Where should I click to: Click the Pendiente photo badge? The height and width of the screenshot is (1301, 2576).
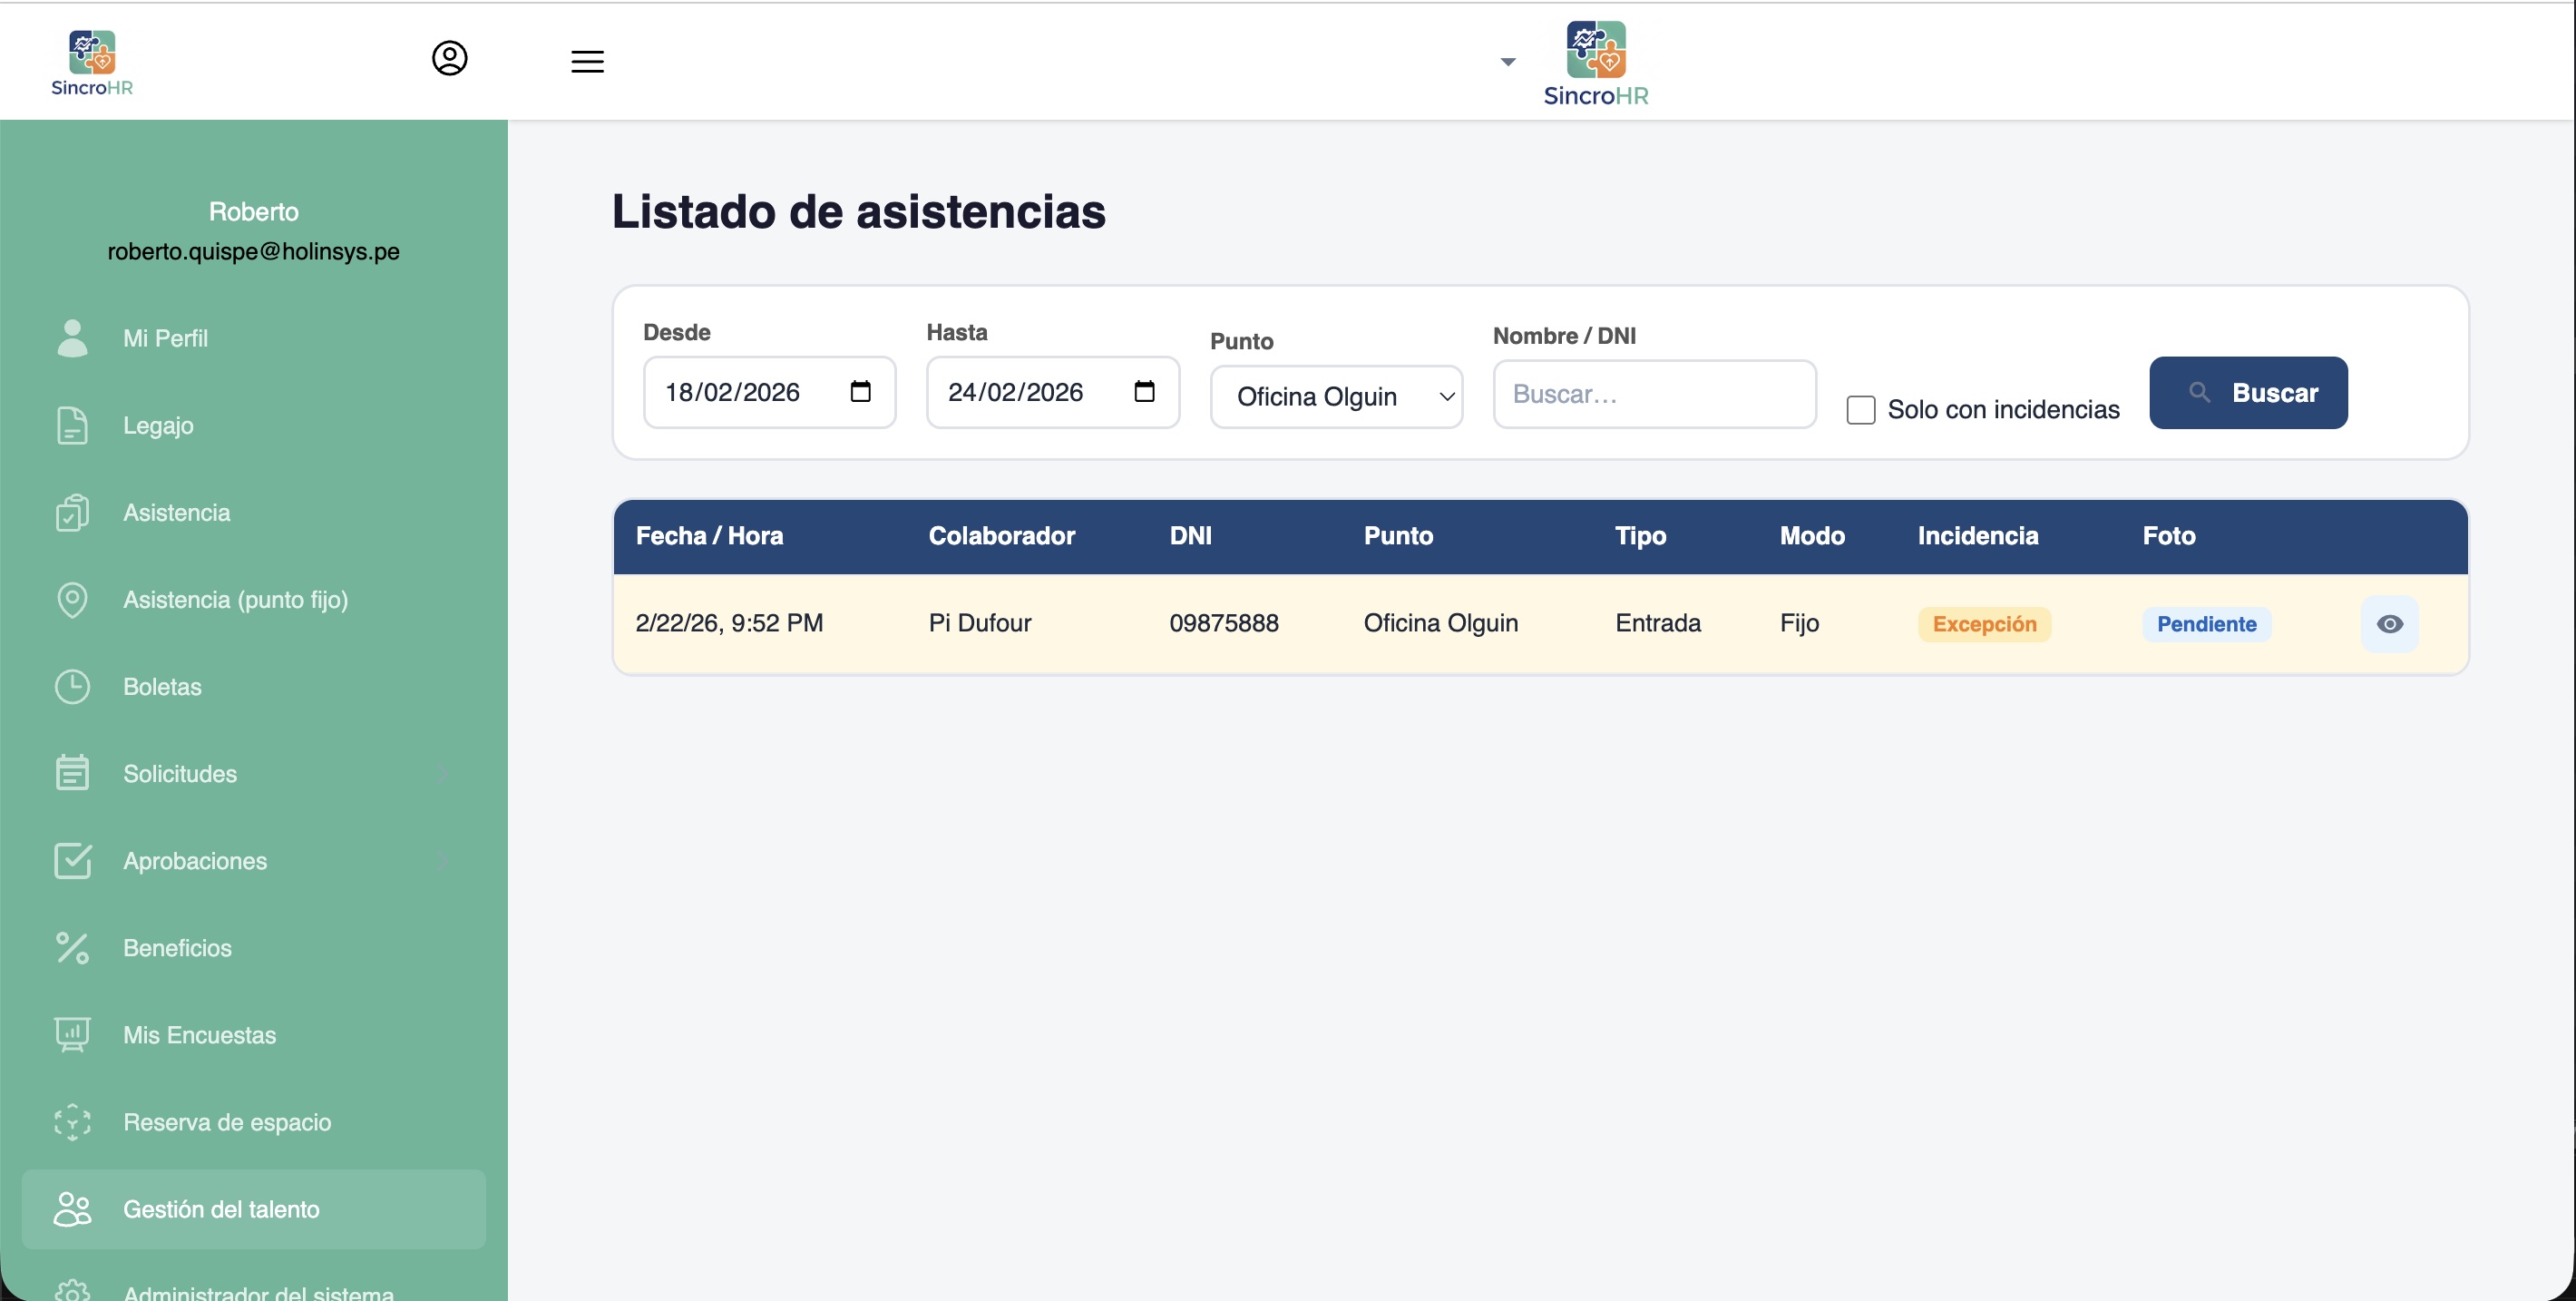[x=2206, y=624]
